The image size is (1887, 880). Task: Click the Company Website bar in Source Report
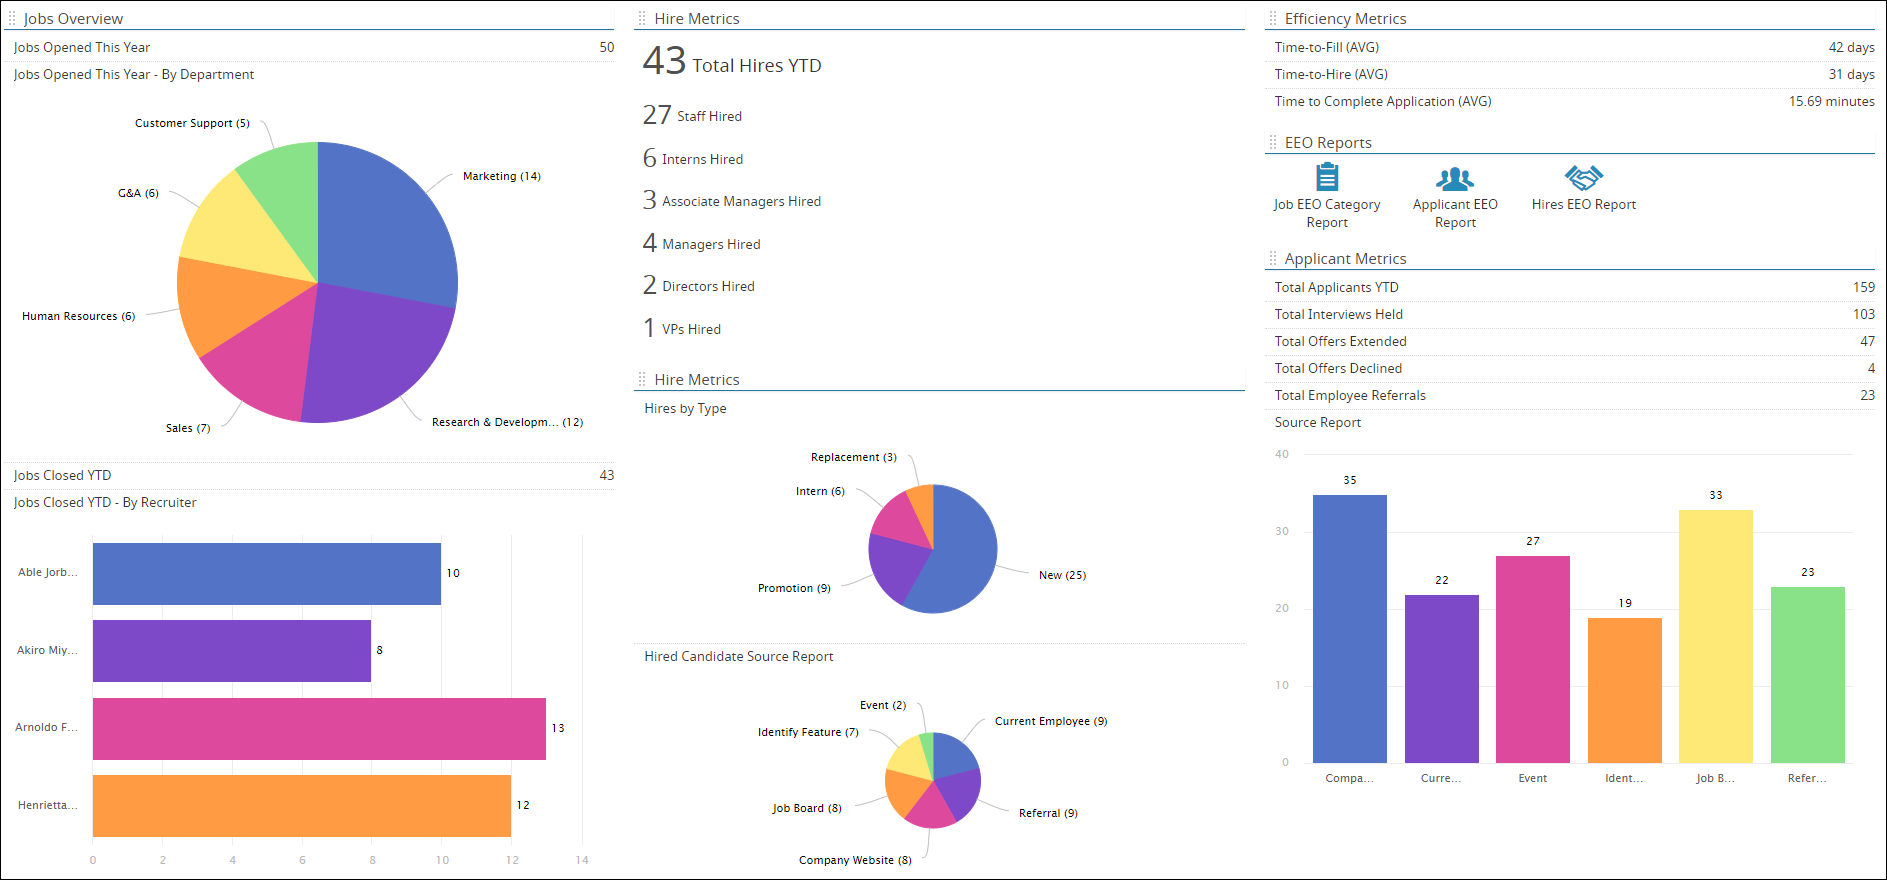click(x=1349, y=629)
